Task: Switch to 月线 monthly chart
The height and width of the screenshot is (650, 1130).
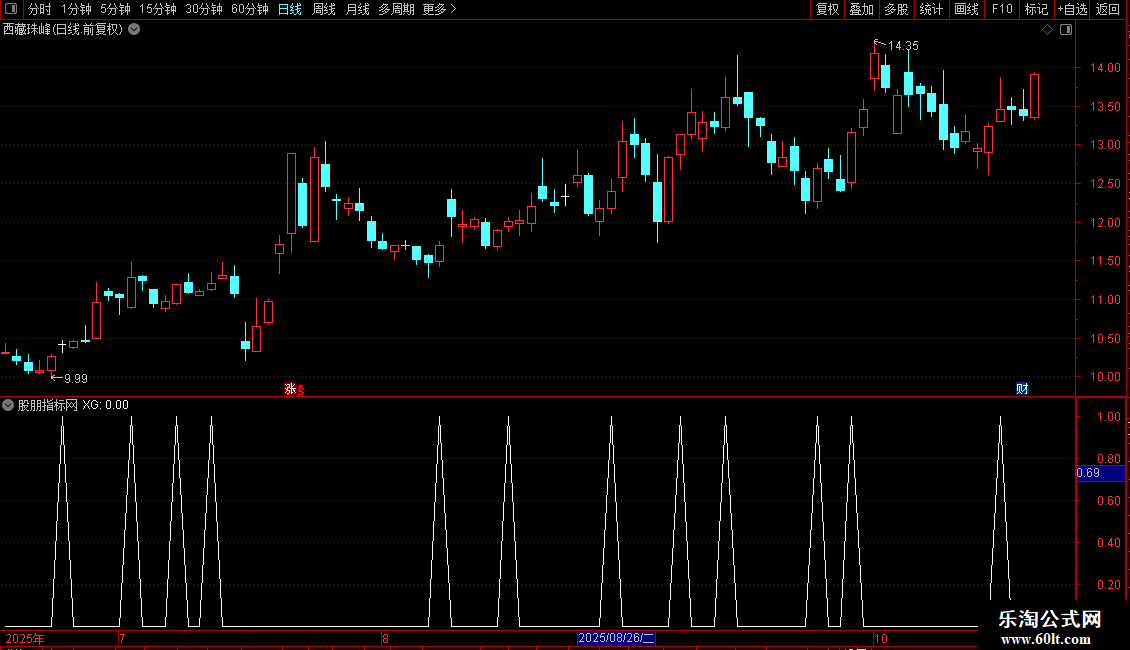Action: (357, 9)
